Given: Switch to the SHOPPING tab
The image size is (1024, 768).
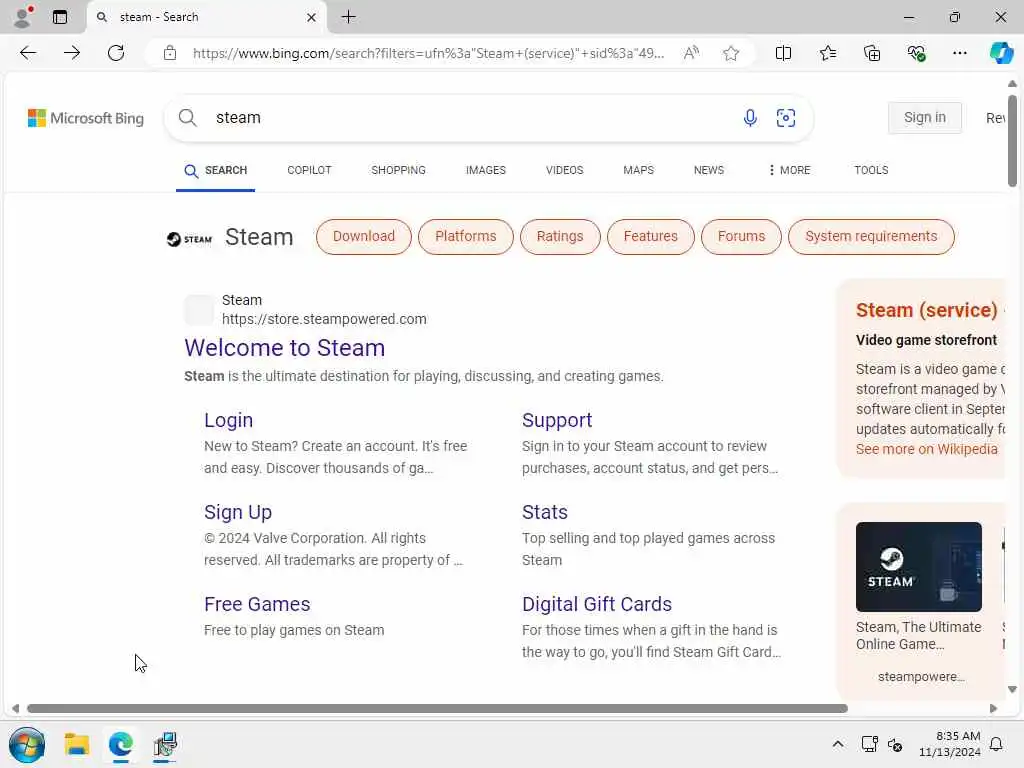Looking at the screenshot, I should click(x=398, y=170).
